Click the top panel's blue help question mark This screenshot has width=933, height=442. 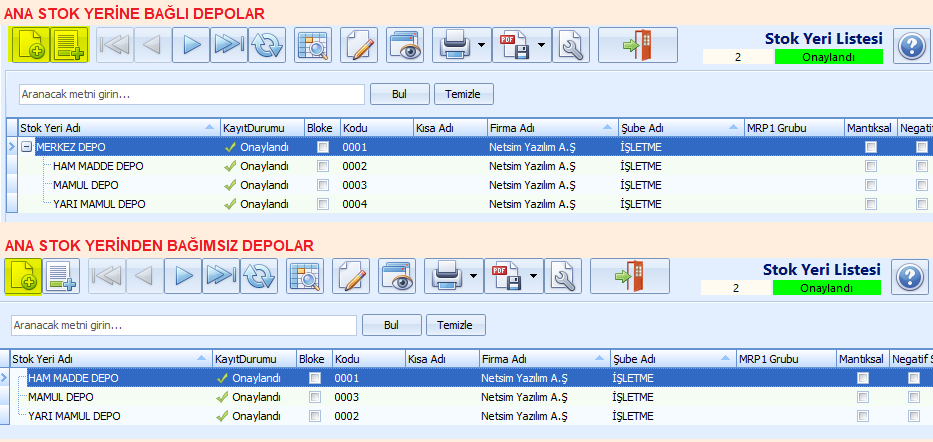[x=910, y=45]
